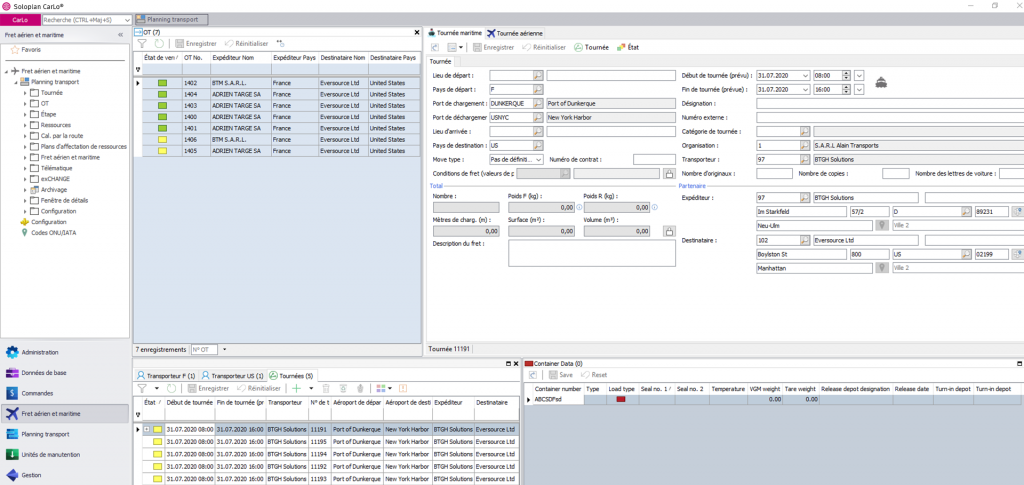Click the ship icon next to tour dates
Image resolution: width=1024 pixels, height=485 pixels.
(881, 82)
